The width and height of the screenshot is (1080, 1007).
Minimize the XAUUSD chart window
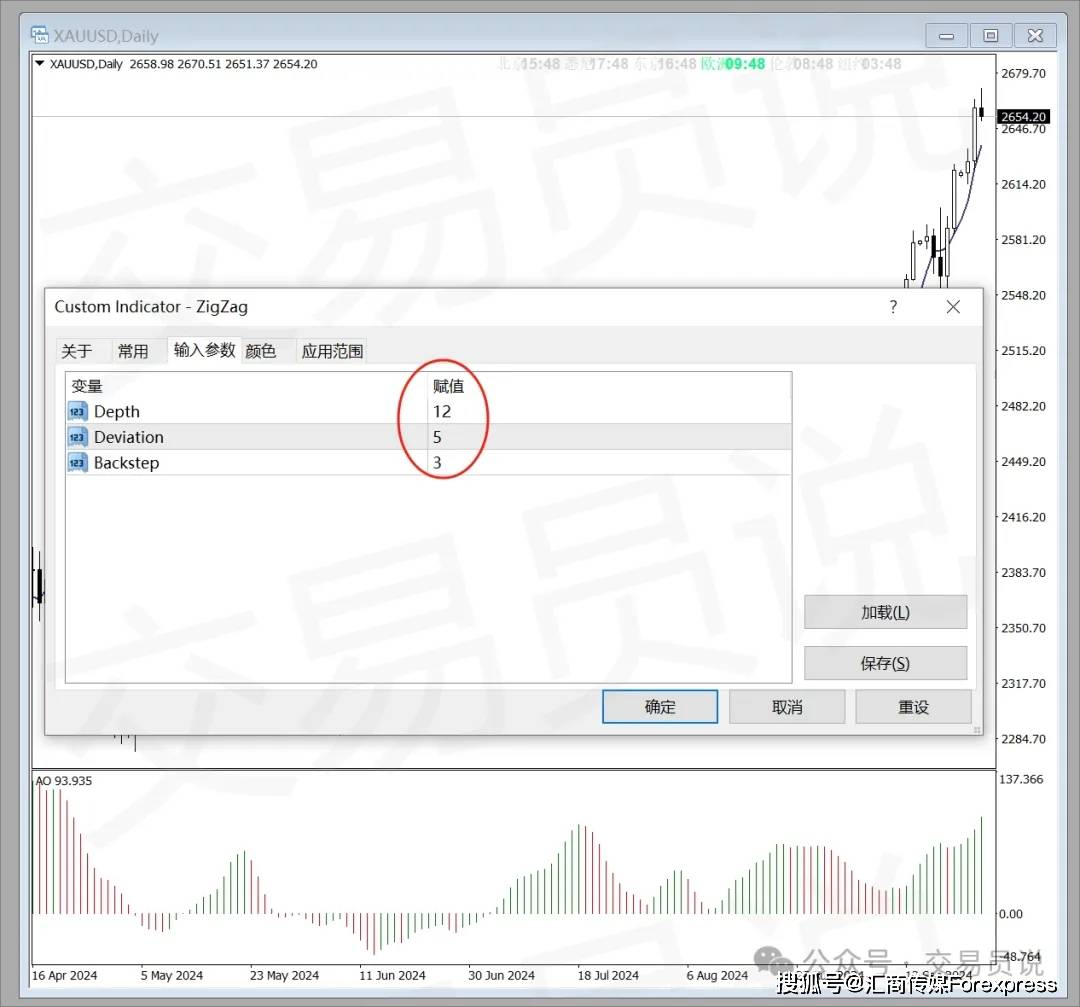(x=945, y=36)
